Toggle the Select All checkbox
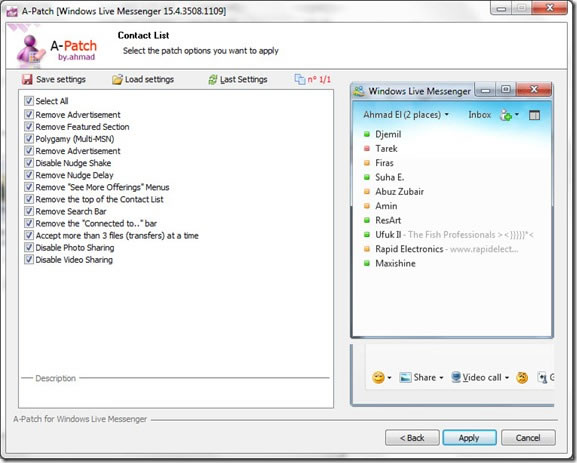The width and height of the screenshot is (577, 463). 29,100
